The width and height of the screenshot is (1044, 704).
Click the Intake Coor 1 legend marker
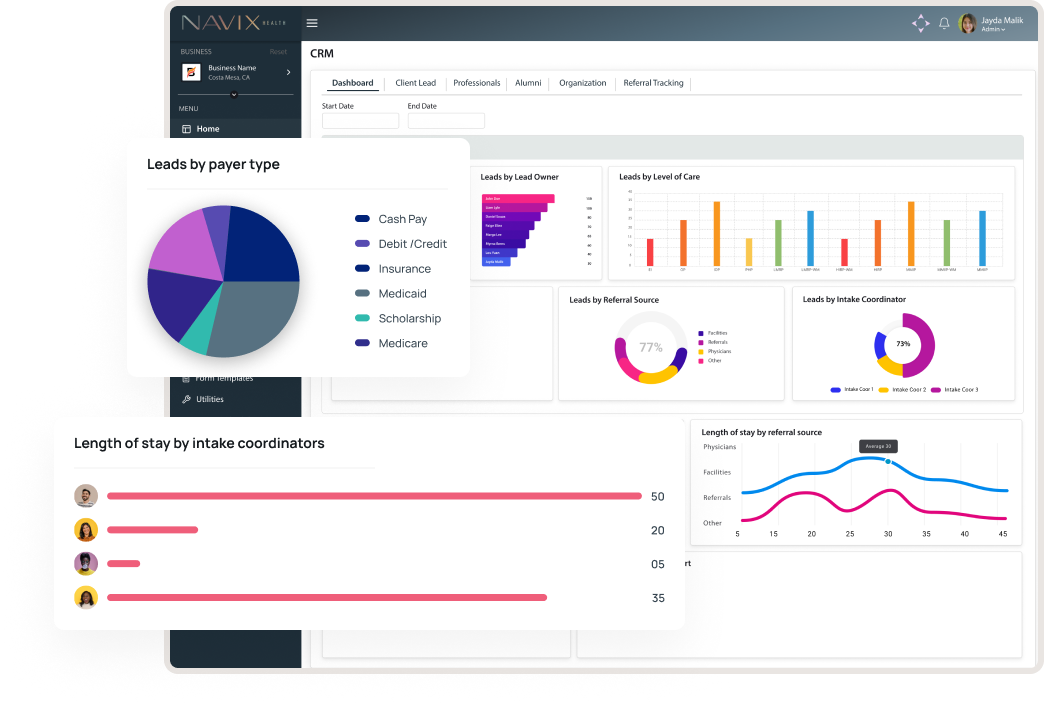pos(836,390)
